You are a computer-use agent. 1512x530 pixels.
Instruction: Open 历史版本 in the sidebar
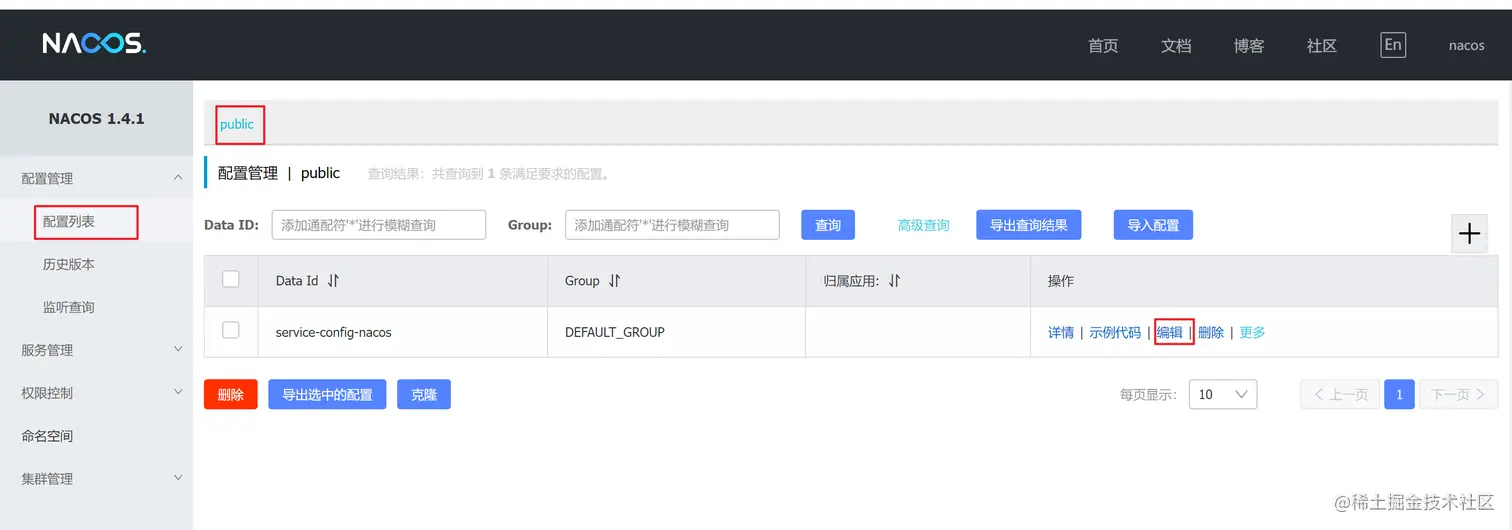coord(69,264)
